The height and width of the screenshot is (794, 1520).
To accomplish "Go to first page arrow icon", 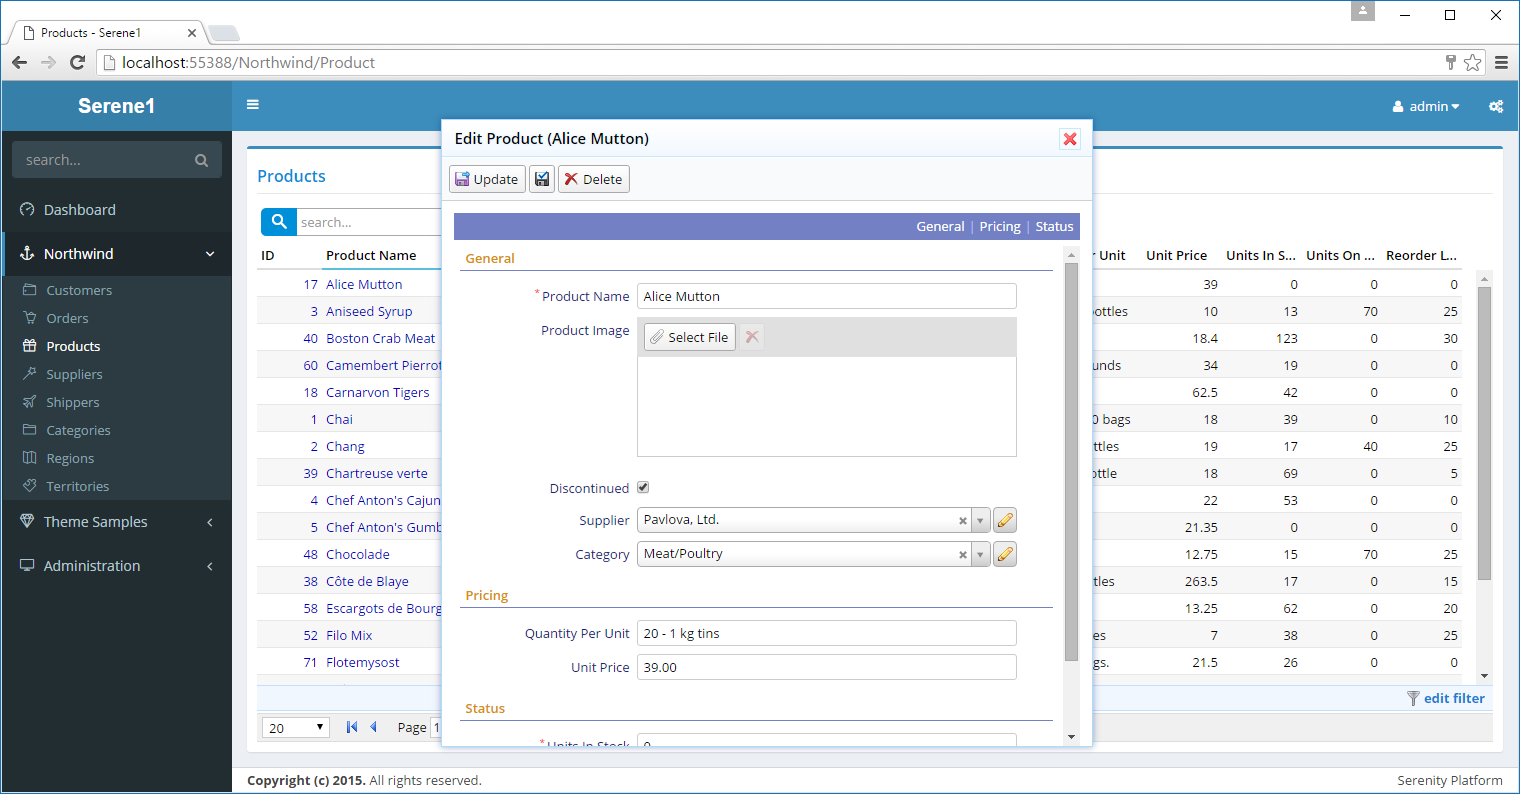I will (352, 727).
